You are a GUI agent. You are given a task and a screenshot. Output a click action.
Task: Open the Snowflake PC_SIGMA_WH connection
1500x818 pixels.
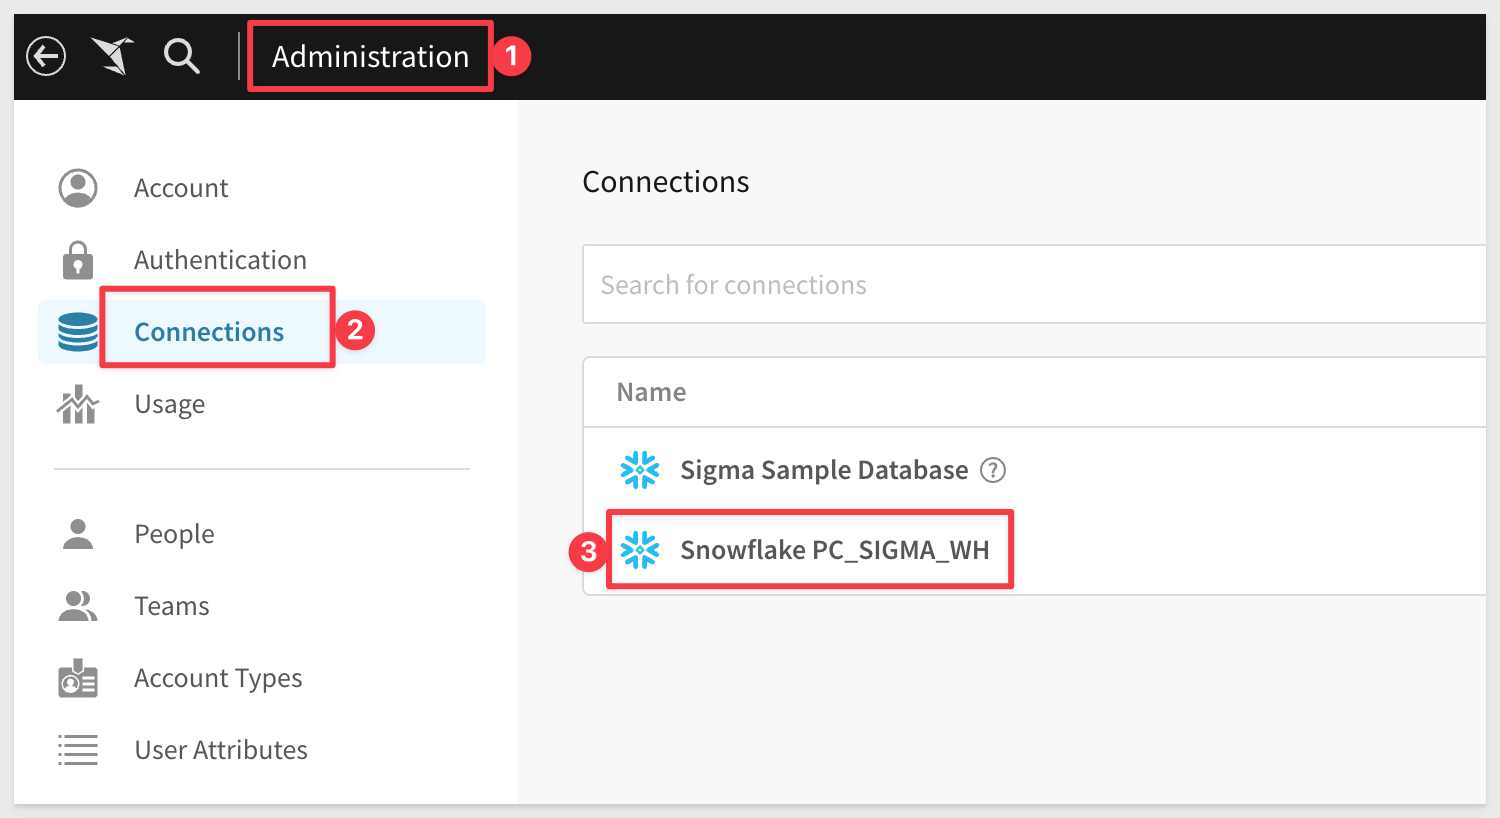834,550
